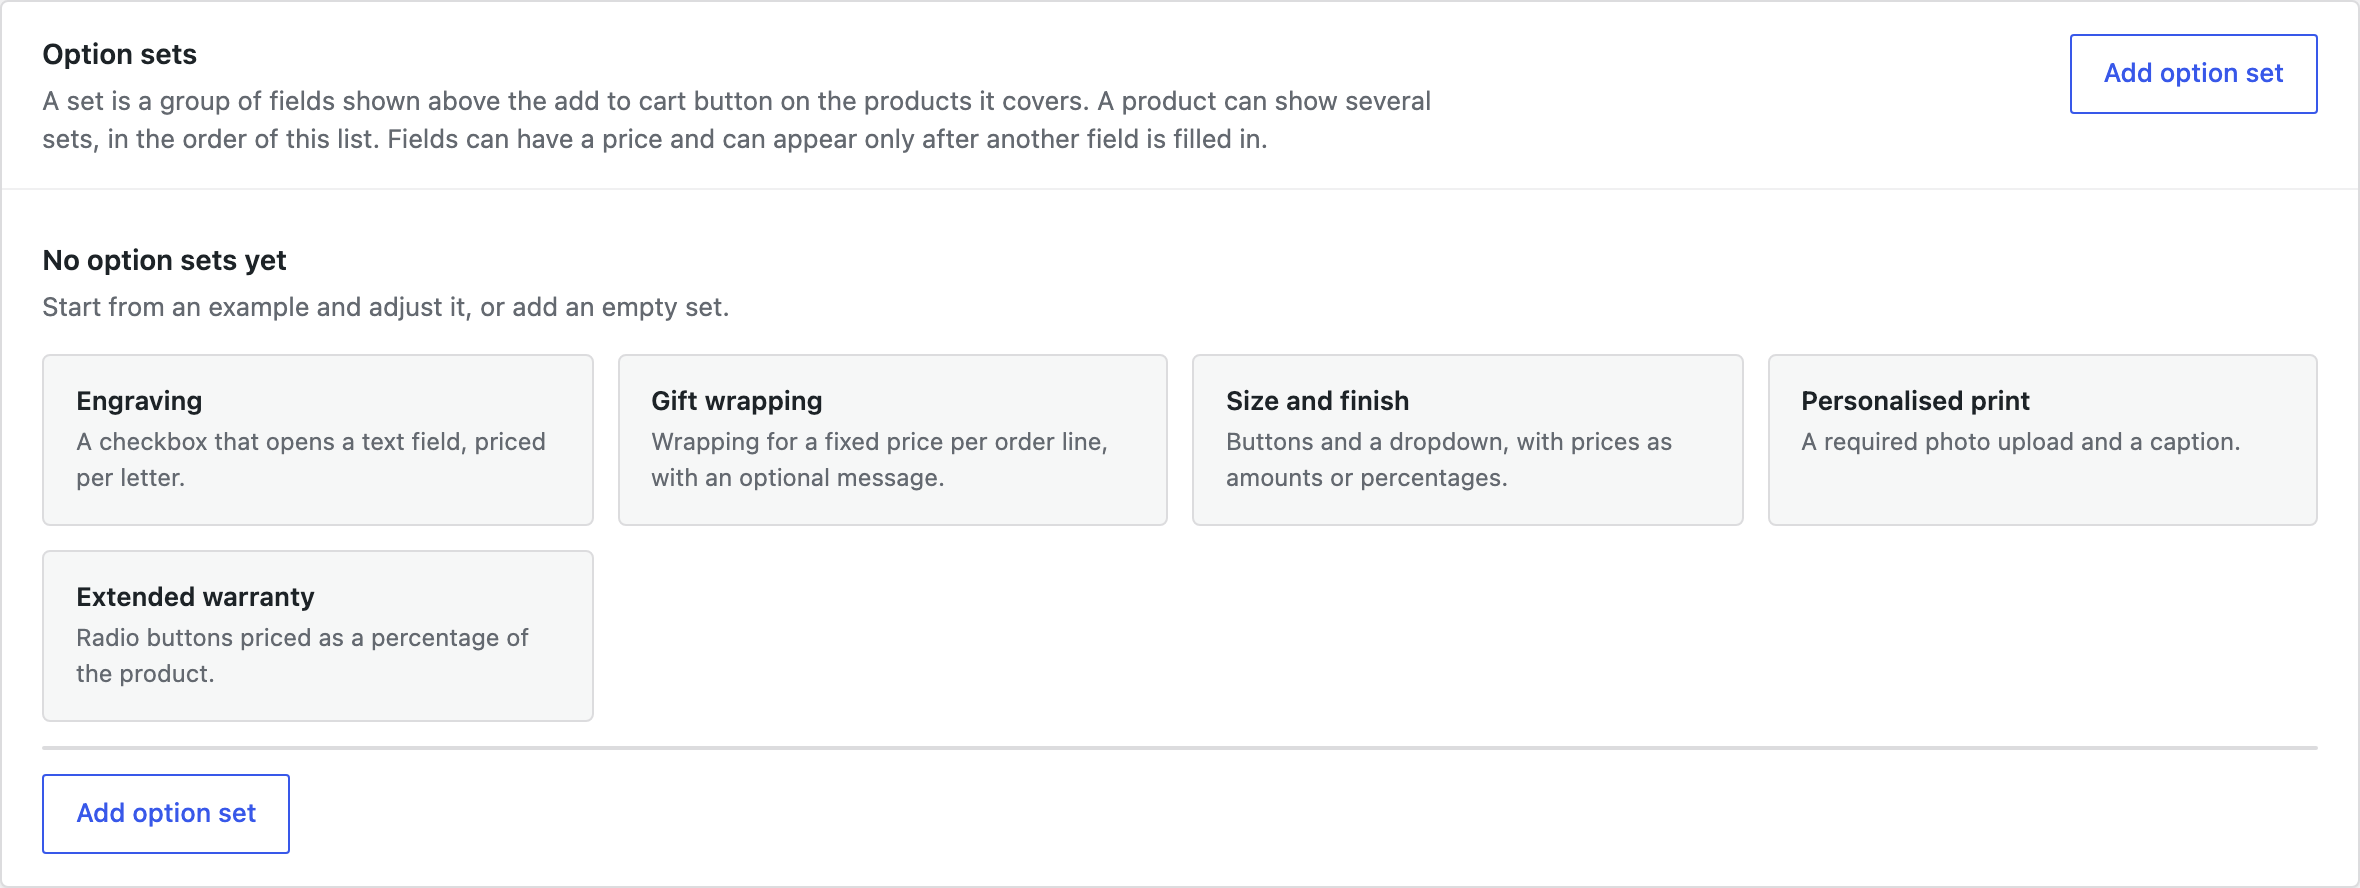This screenshot has height=888, width=2360.
Task: Select the Gift wrapping example card
Action: click(893, 440)
